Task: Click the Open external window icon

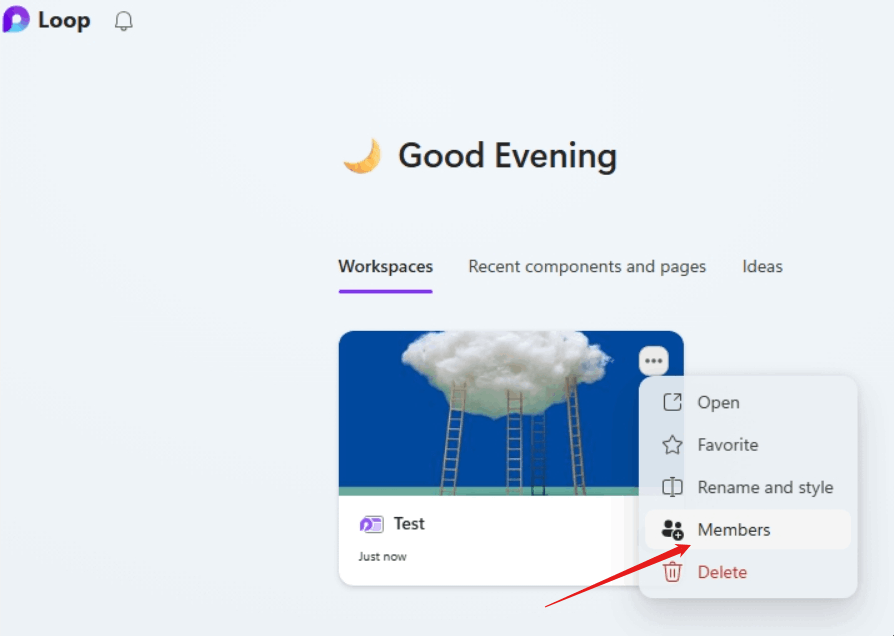Action: 672,402
